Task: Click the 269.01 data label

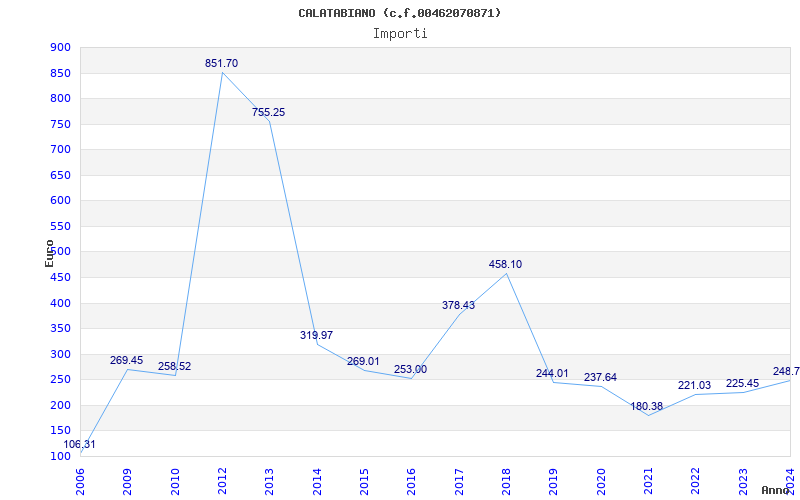Action: [x=363, y=361]
